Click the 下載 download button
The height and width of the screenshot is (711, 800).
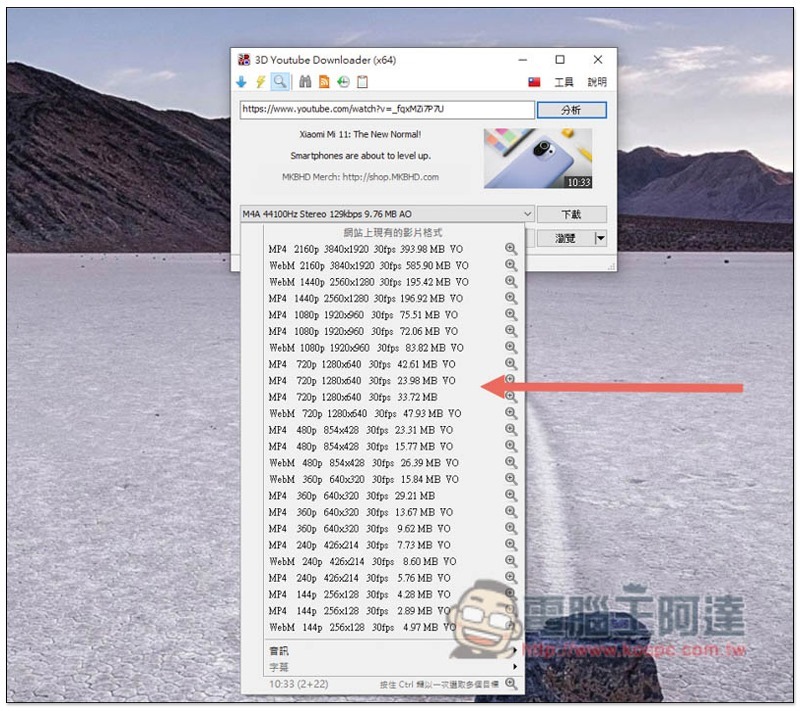(571, 214)
